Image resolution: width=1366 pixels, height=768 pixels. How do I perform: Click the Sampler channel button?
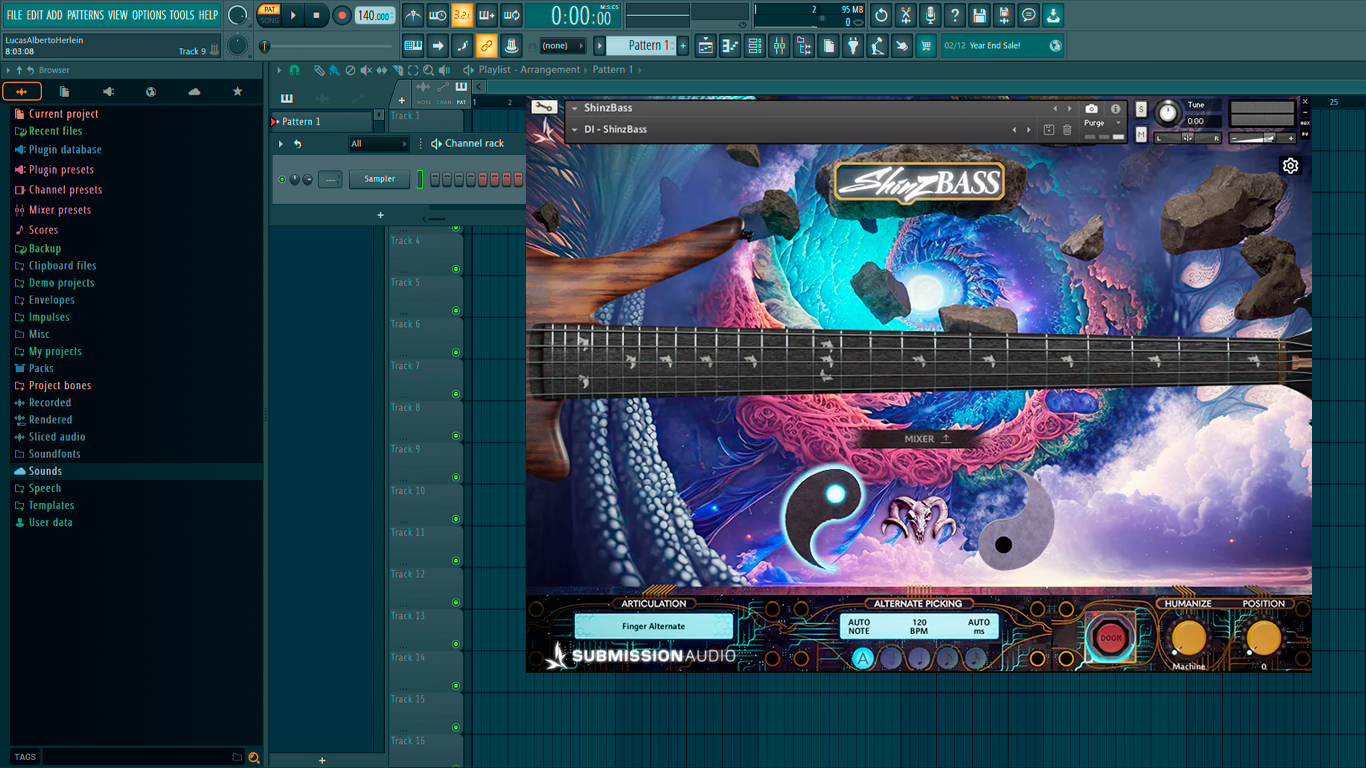(380, 179)
